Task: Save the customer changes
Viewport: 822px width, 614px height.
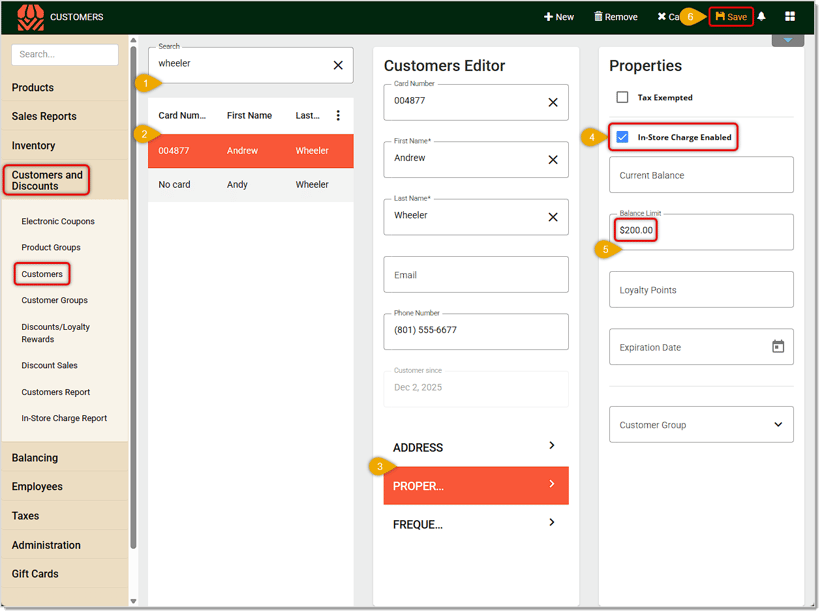Action: [733, 17]
